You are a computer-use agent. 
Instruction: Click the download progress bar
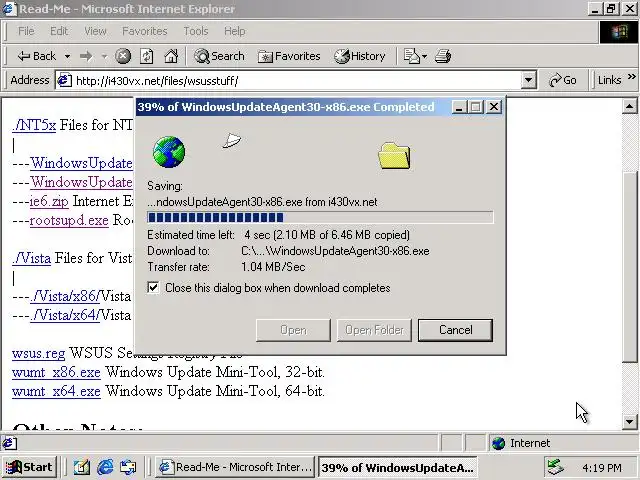click(x=320, y=217)
